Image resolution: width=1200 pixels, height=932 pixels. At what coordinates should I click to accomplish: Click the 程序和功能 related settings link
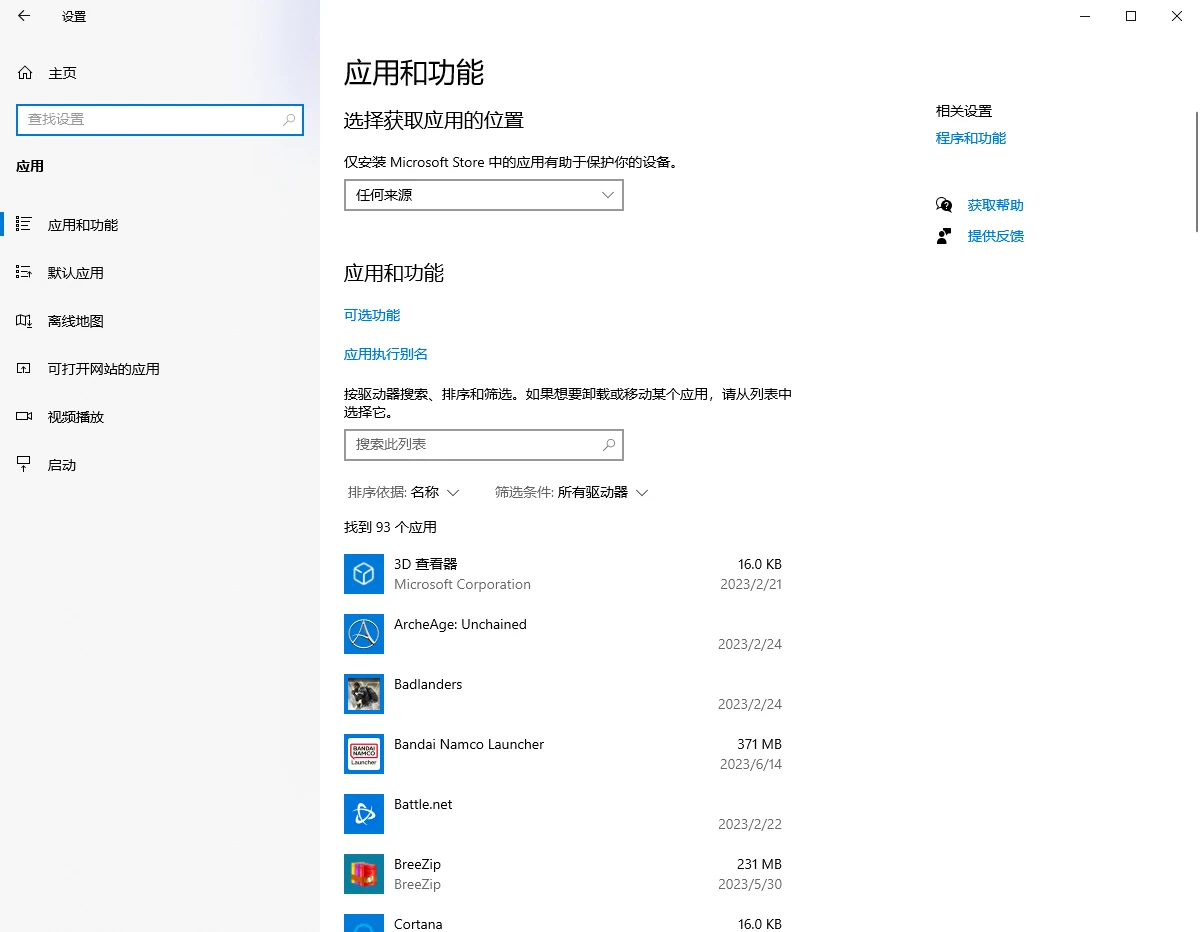(970, 138)
